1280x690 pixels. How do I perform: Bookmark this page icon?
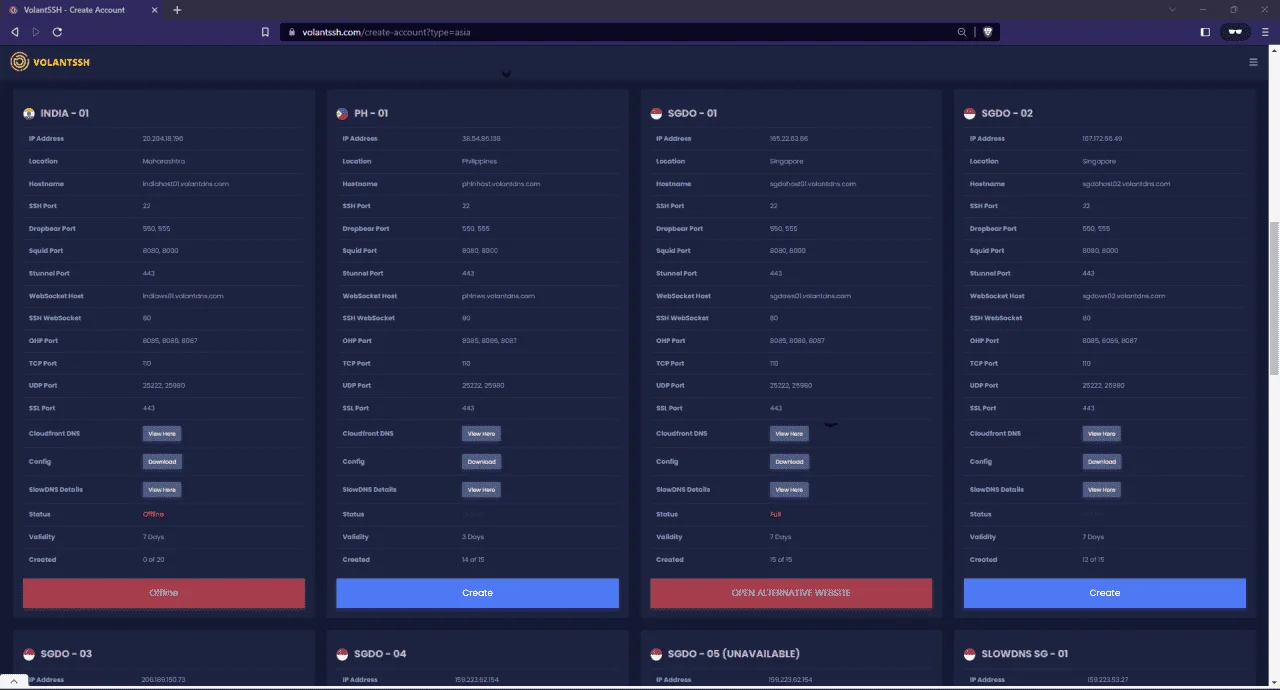[265, 32]
